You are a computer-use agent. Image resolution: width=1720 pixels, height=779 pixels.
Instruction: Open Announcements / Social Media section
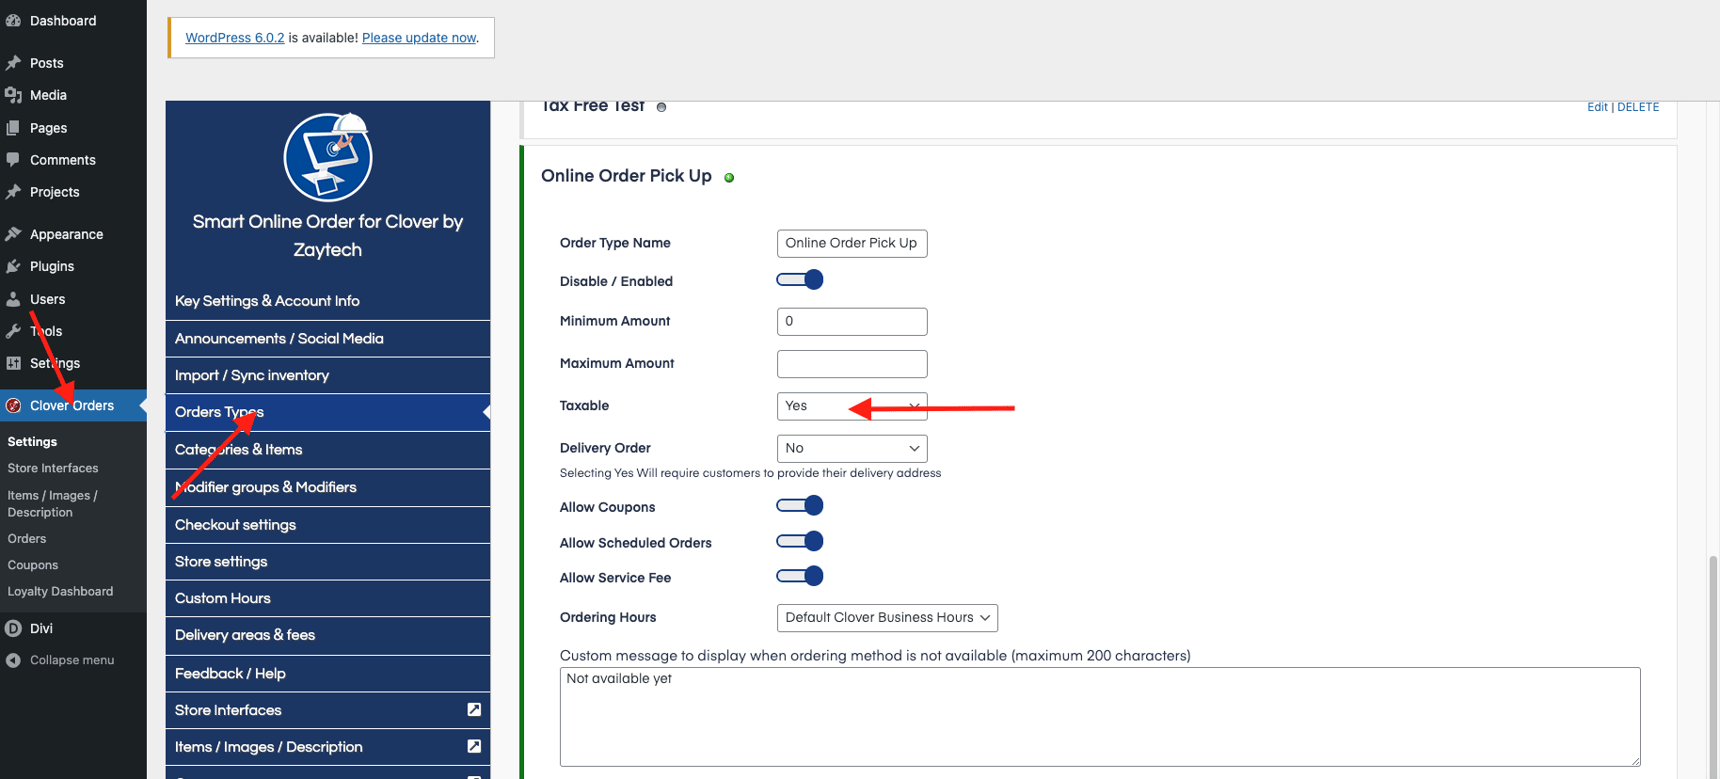[328, 339]
